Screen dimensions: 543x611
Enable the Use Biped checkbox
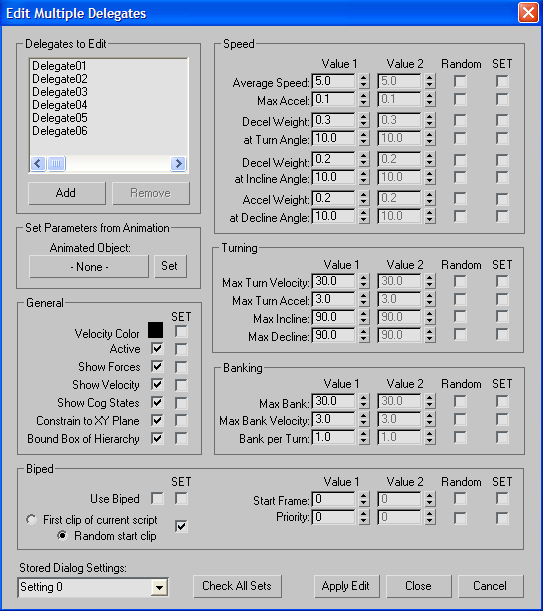(157, 498)
